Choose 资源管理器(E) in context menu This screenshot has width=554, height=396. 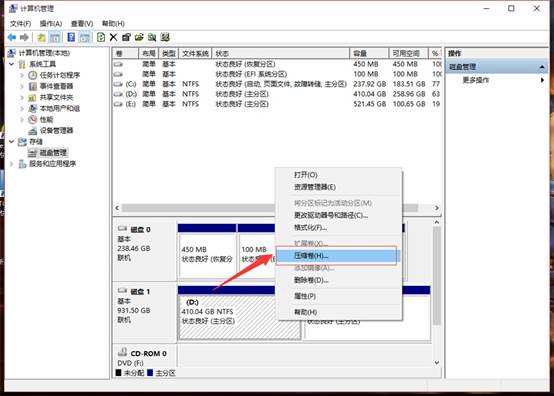coord(338,187)
